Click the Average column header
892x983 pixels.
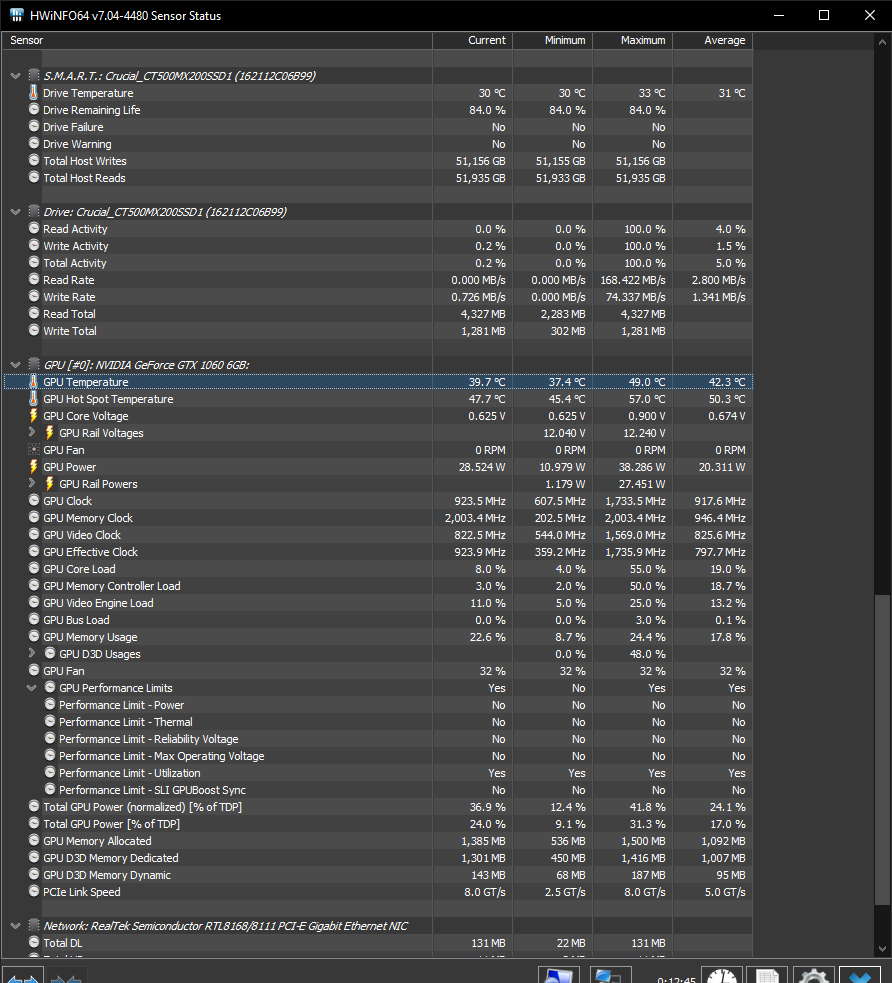713,40
